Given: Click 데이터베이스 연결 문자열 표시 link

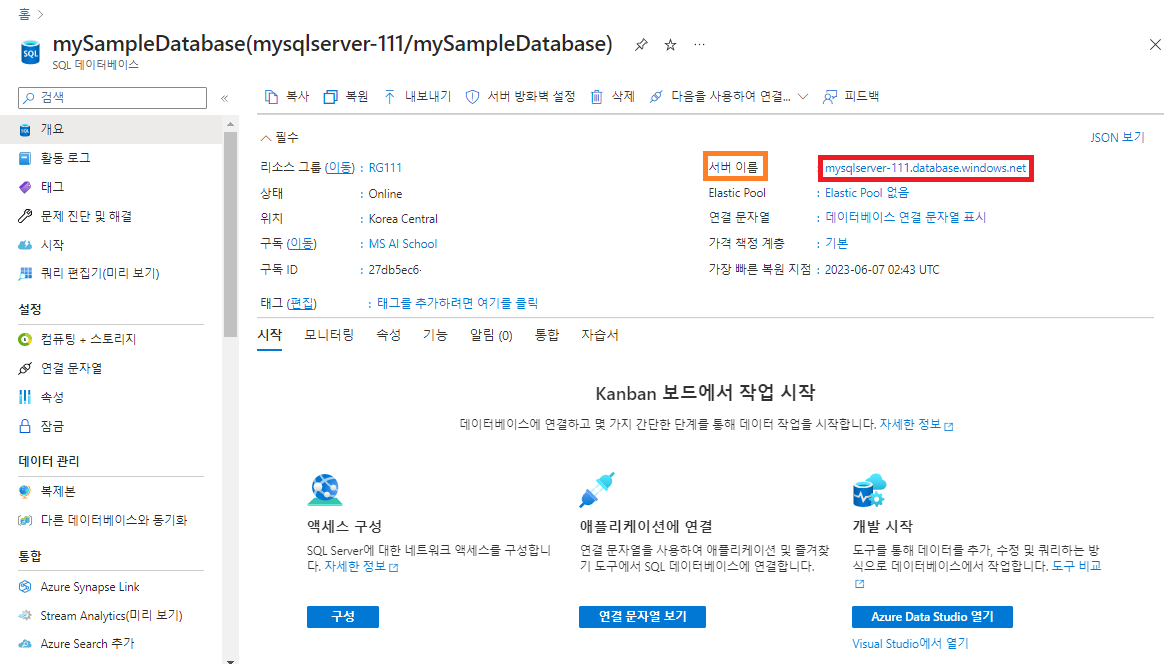Looking at the screenshot, I should 906,217.
